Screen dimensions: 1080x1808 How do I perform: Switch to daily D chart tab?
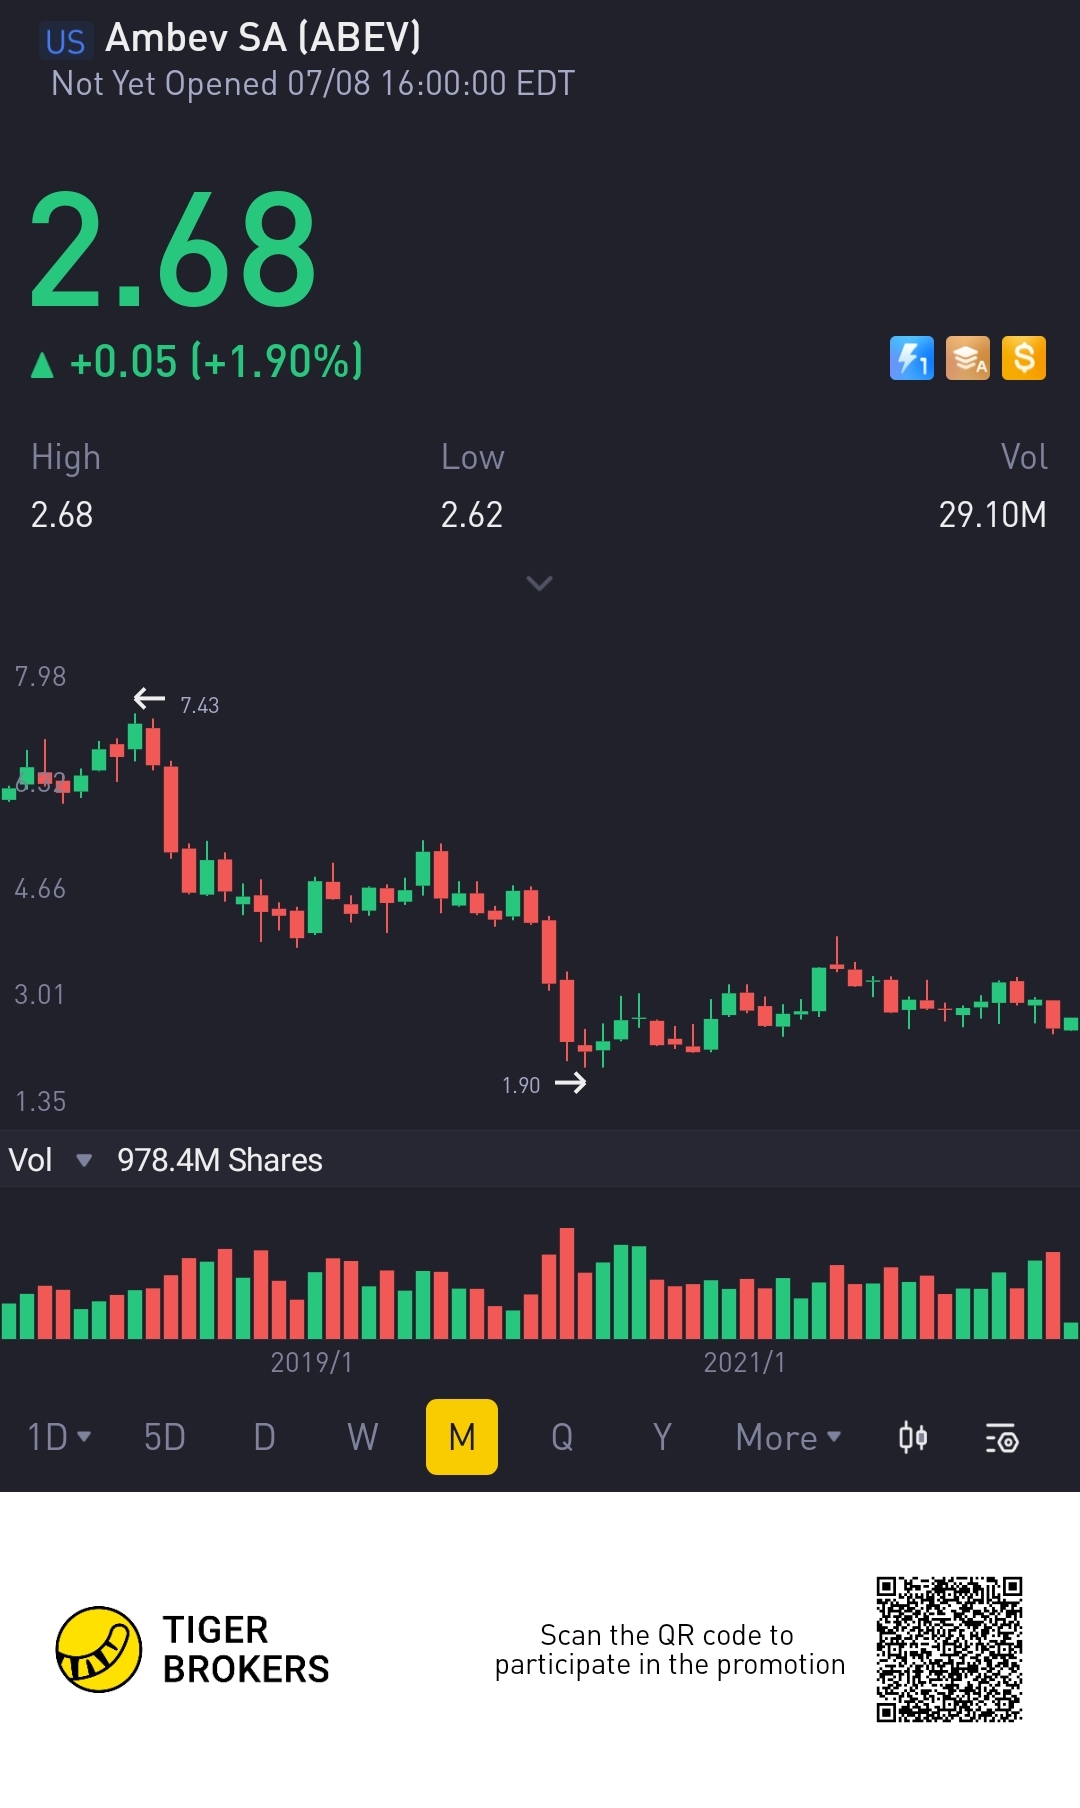[264, 1437]
